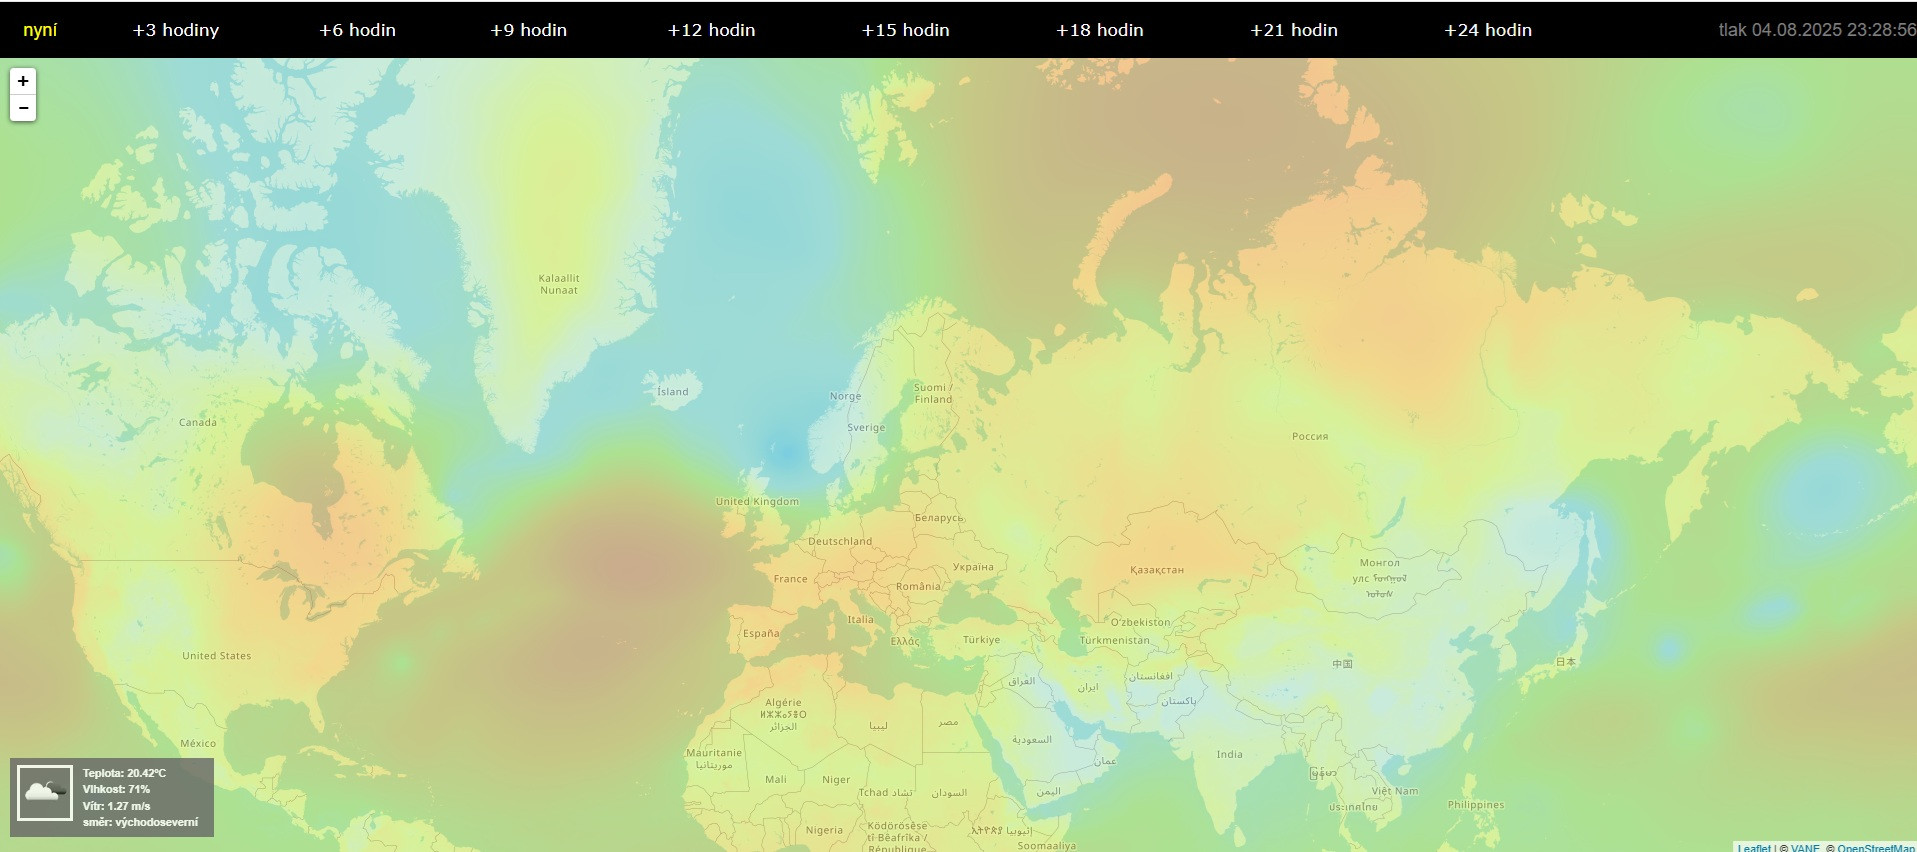This screenshot has width=1917, height=852.
Task: Show the +6 hodin forecast
Action: [x=357, y=30]
